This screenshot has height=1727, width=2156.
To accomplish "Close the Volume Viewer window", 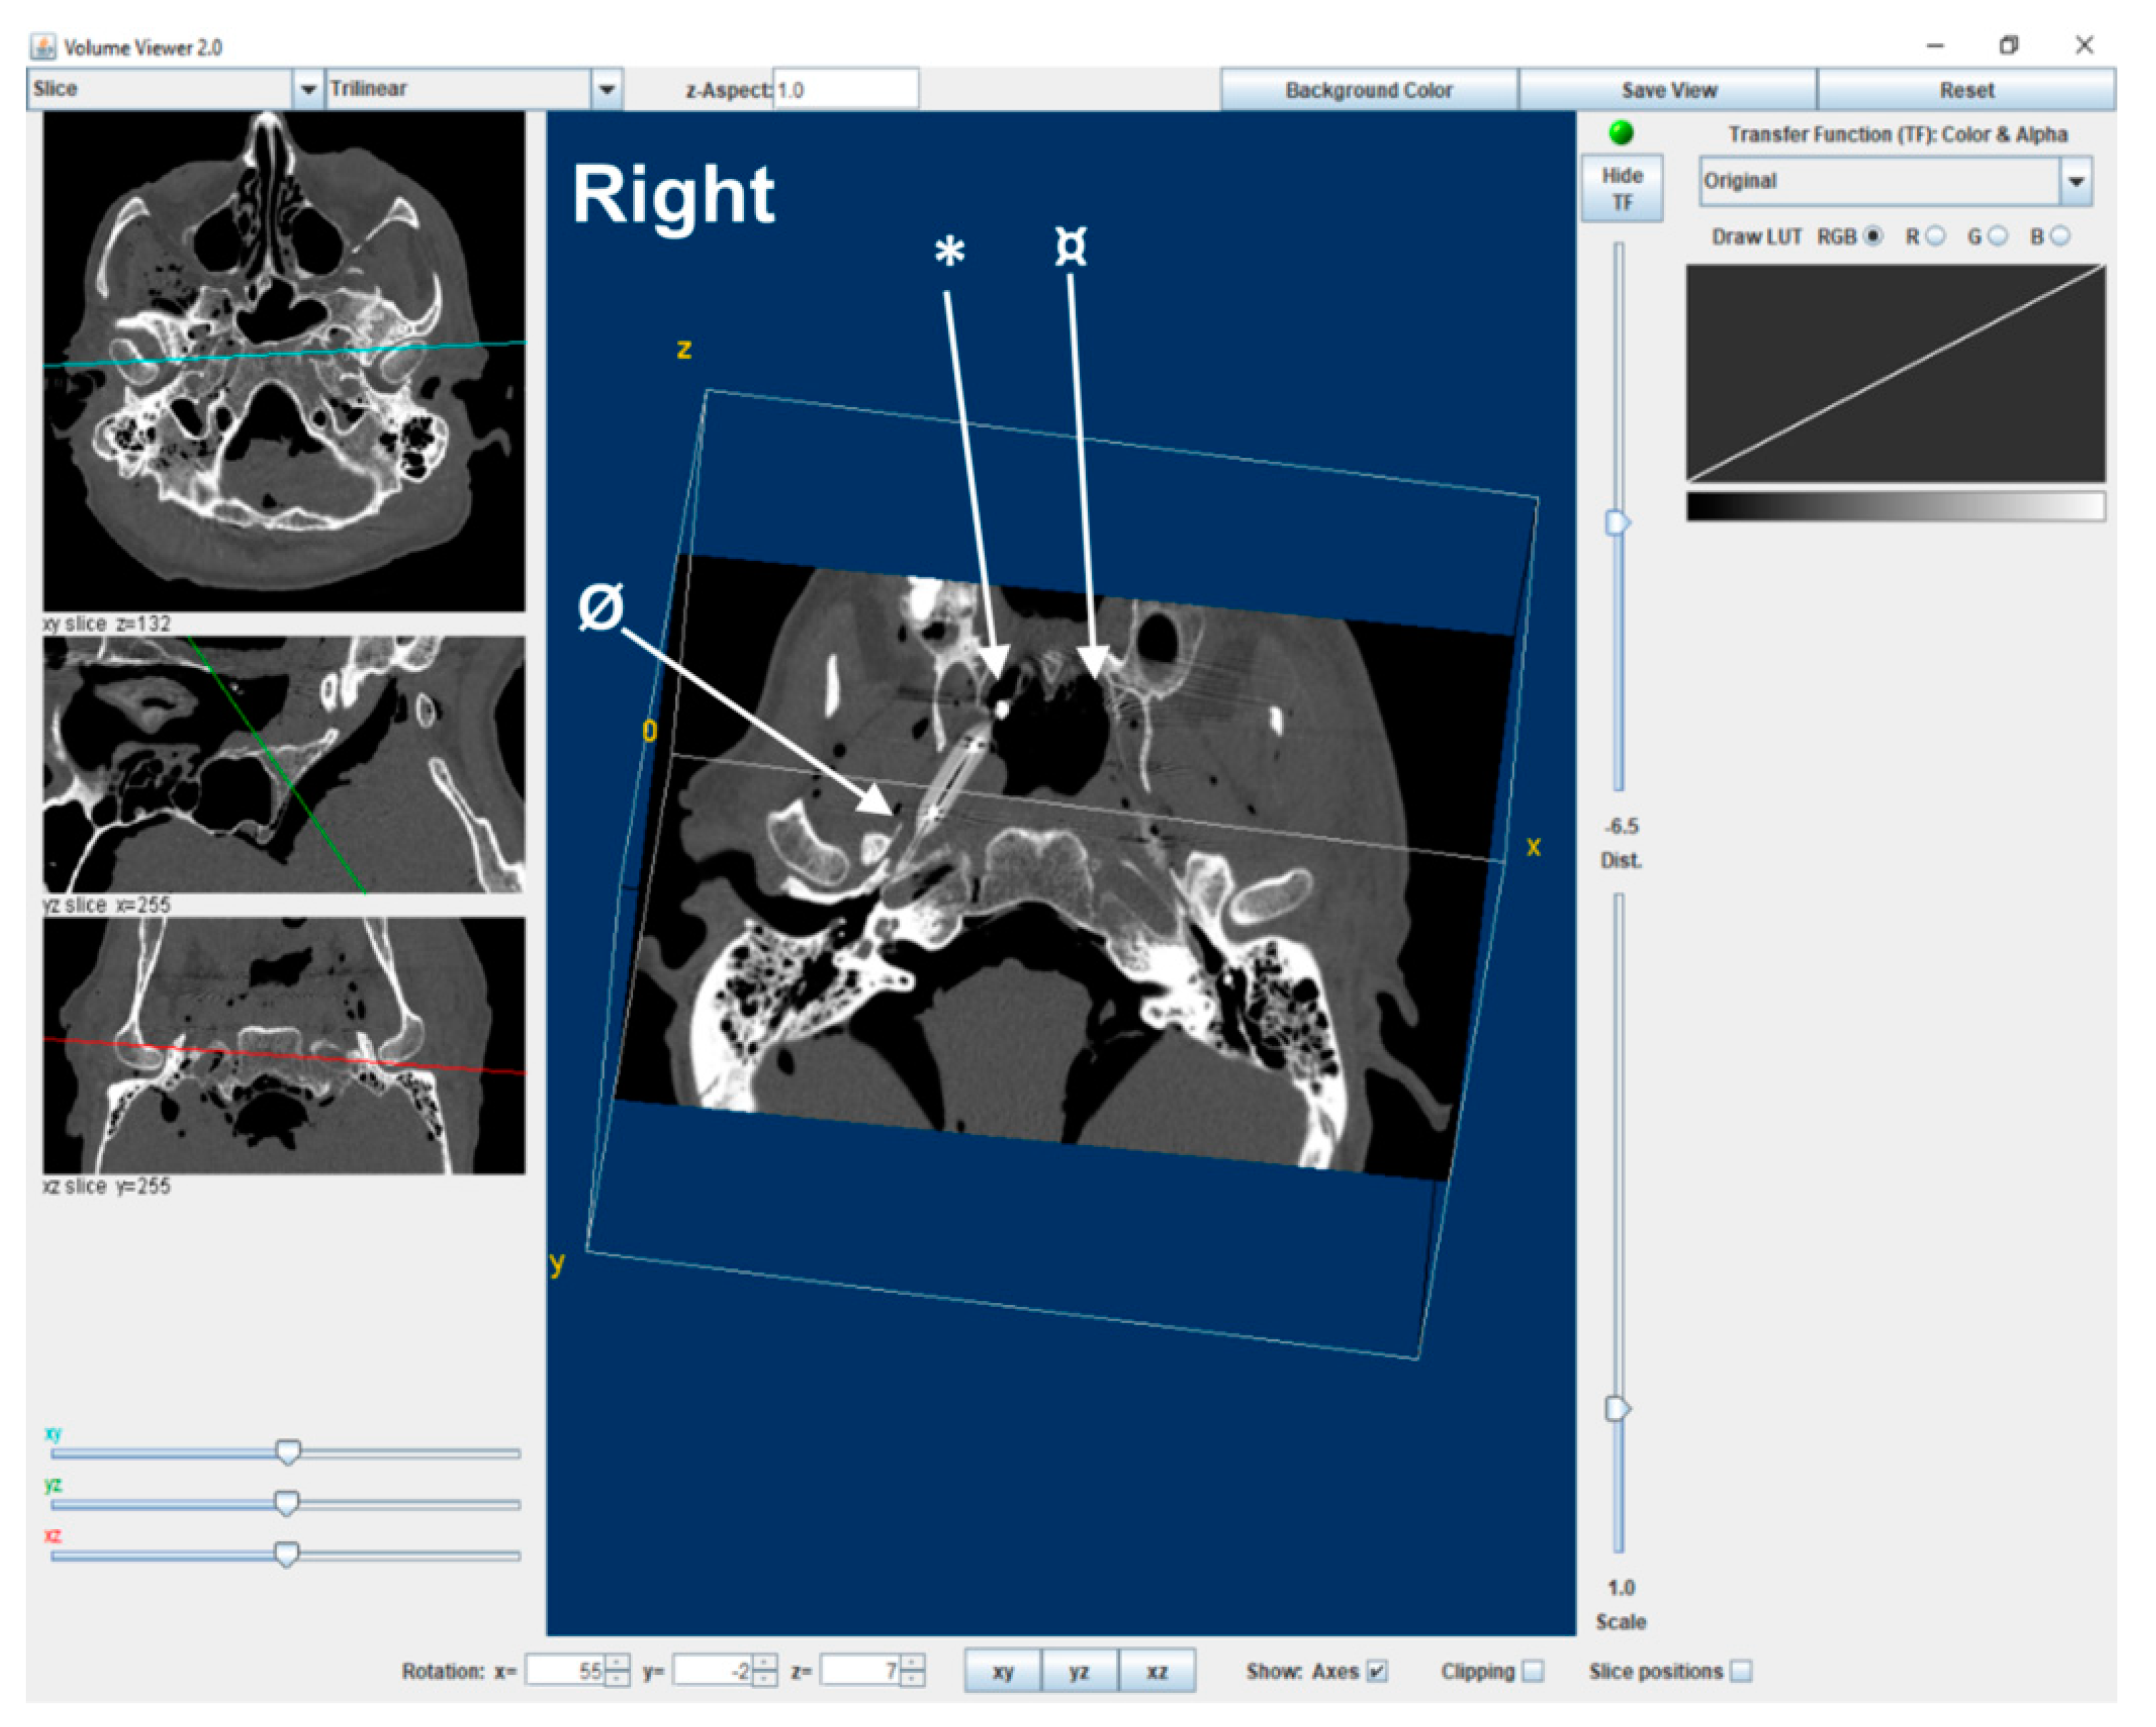I will (2084, 45).
